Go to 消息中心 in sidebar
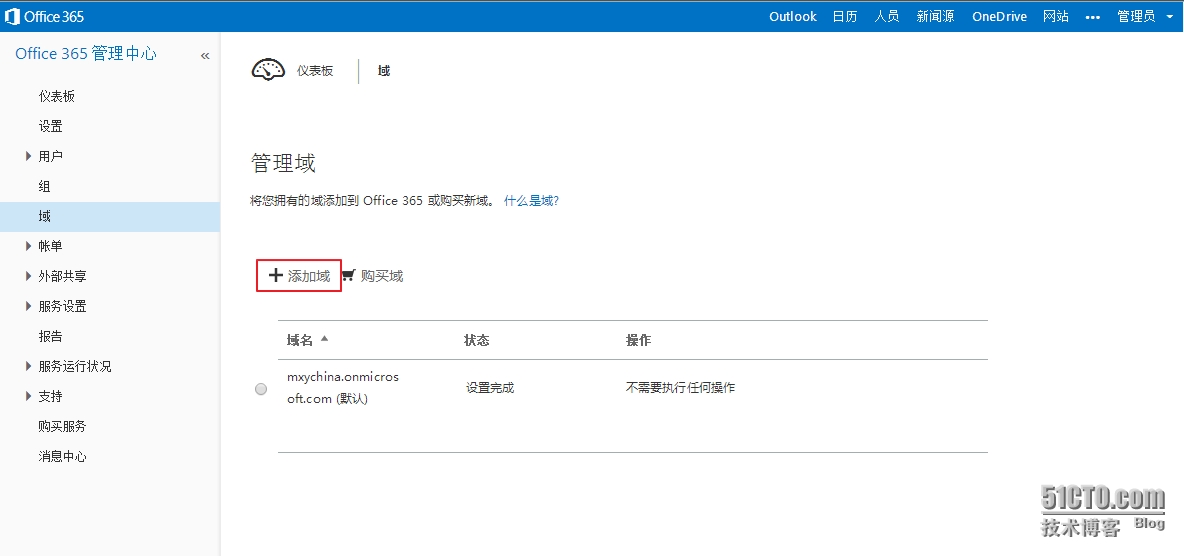 point(62,456)
